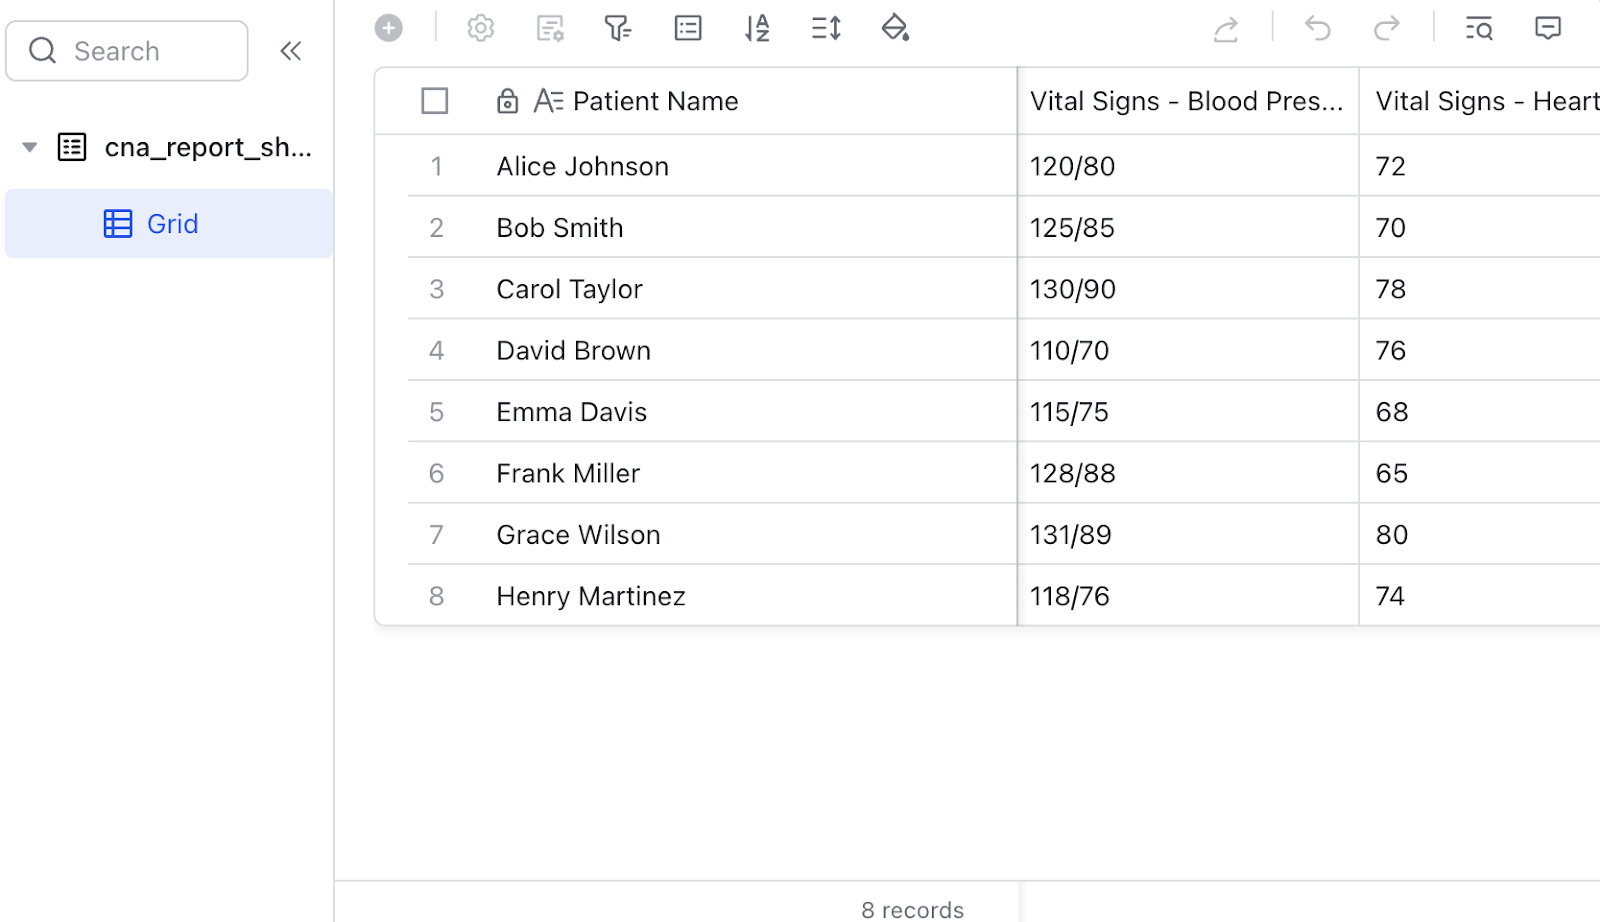
Task: Open the fill color paint bucket
Action: (895, 28)
